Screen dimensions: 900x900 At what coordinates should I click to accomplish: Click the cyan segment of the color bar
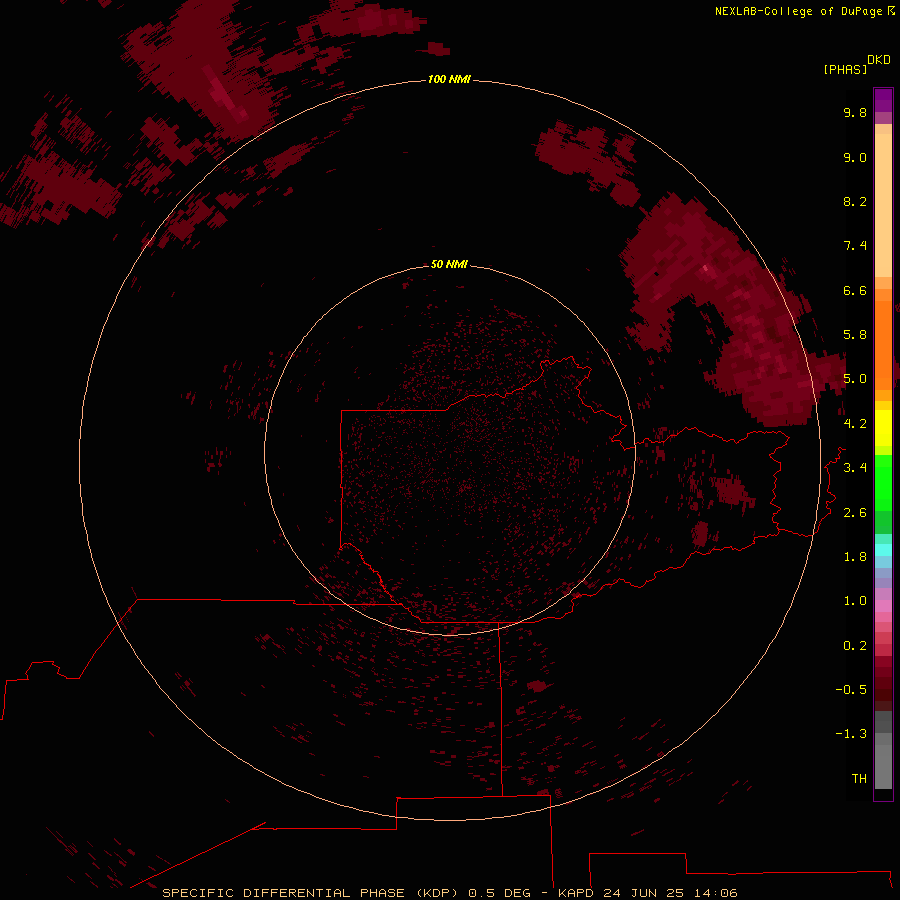(883, 549)
